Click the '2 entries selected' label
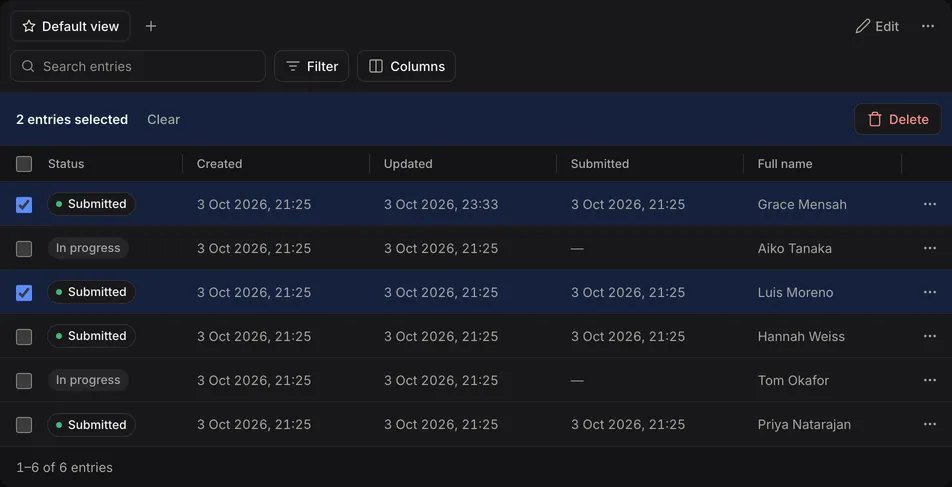 [x=72, y=120]
